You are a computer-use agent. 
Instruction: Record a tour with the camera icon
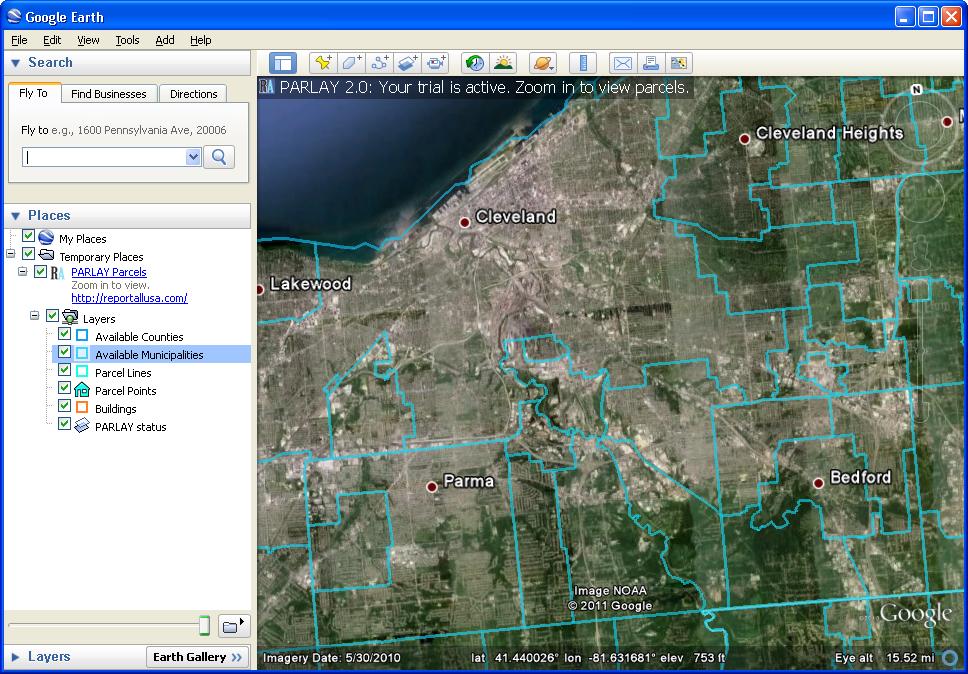pyautogui.click(x=435, y=63)
